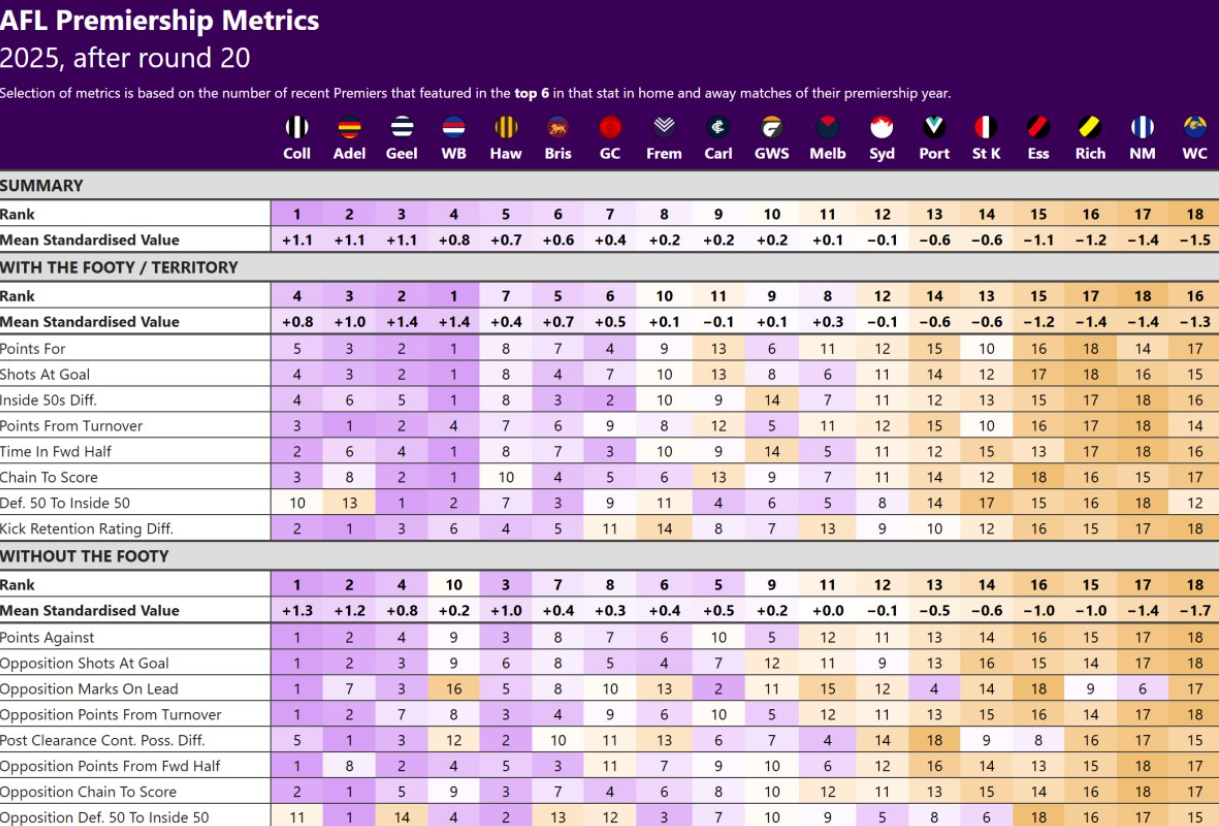Click the Fremantle chevron logo icon
This screenshot has height=826, width=1219.
[x=664, y=127]
